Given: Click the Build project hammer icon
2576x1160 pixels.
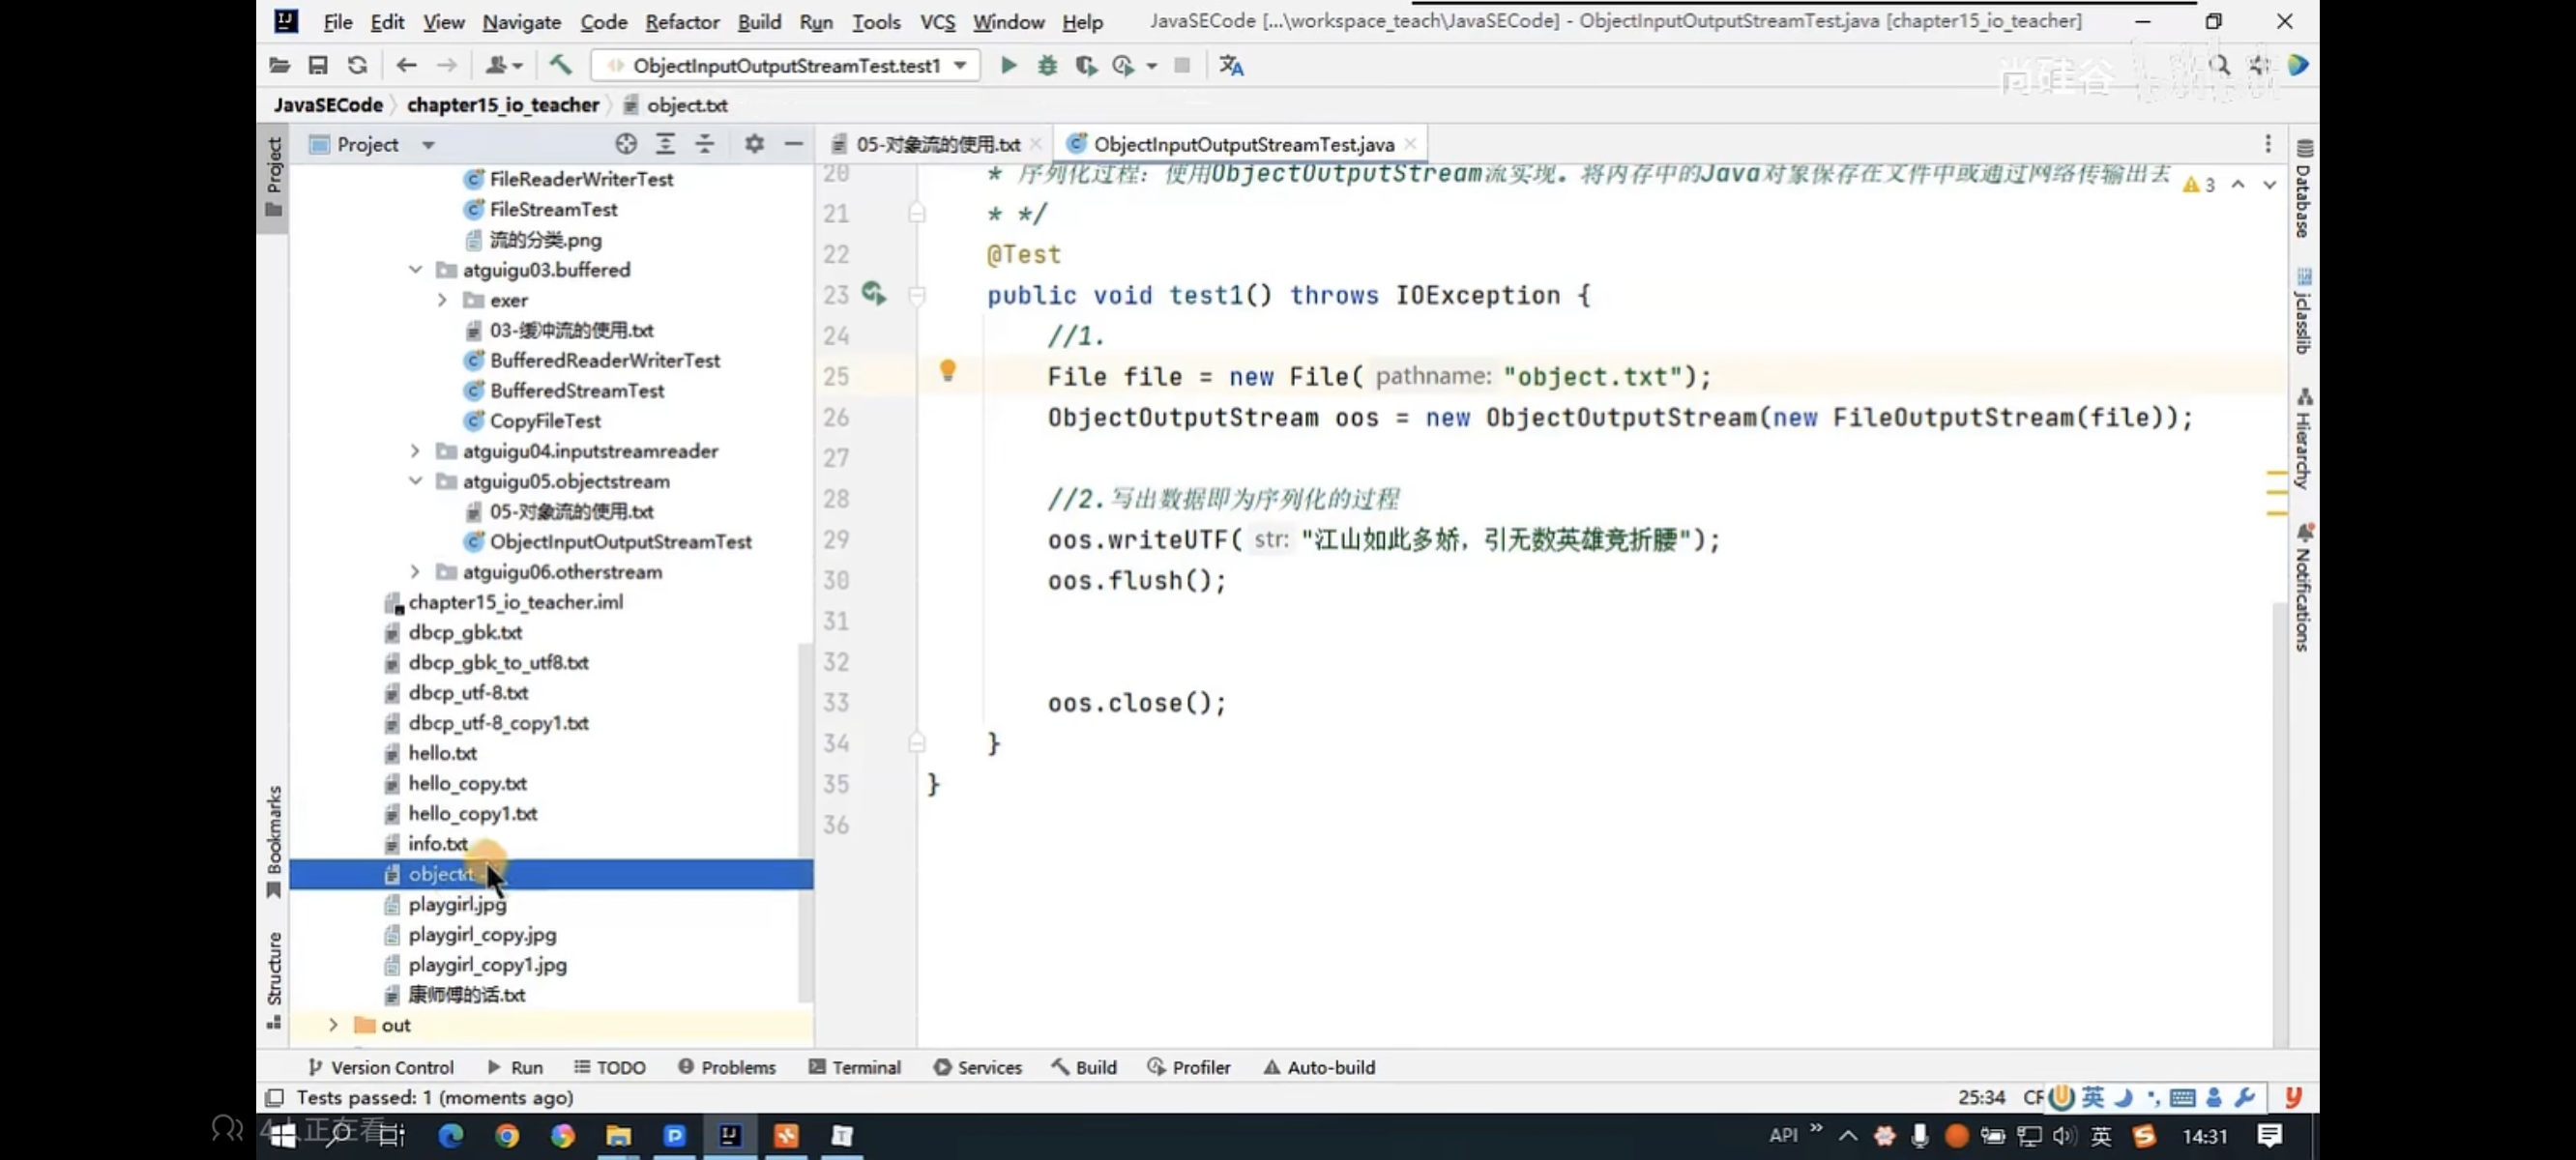Looking at the screenshot, I should pos(560,66).
